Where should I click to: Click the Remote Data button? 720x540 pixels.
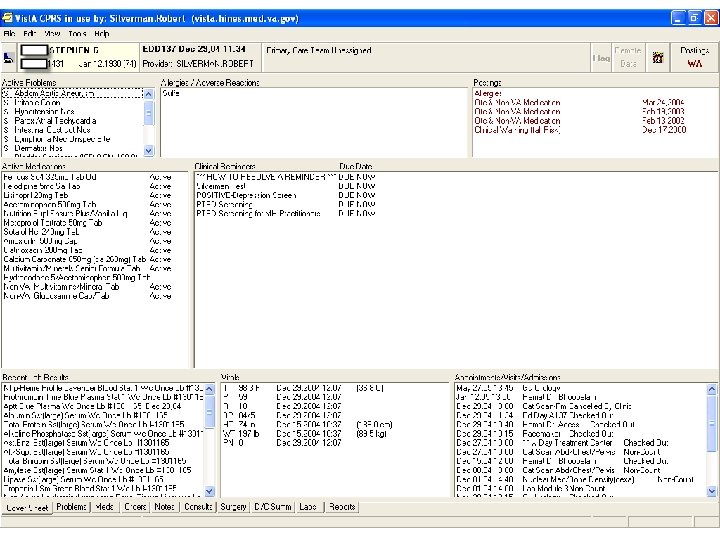tap(628, 57)
